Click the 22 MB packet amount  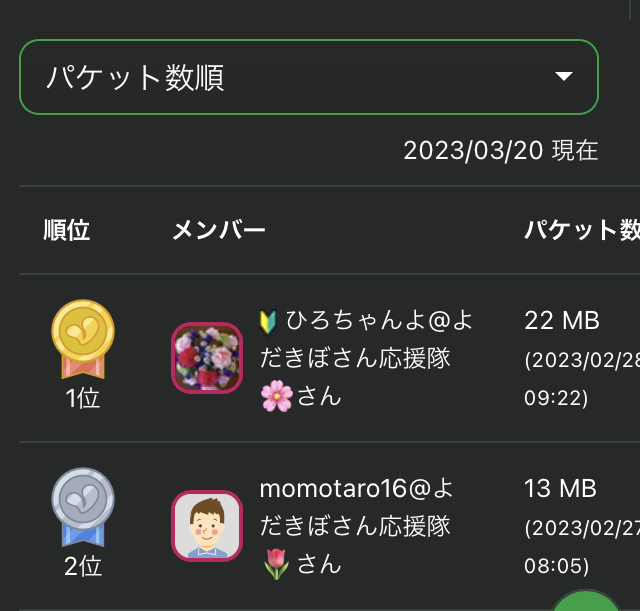[x=562, y=321]
